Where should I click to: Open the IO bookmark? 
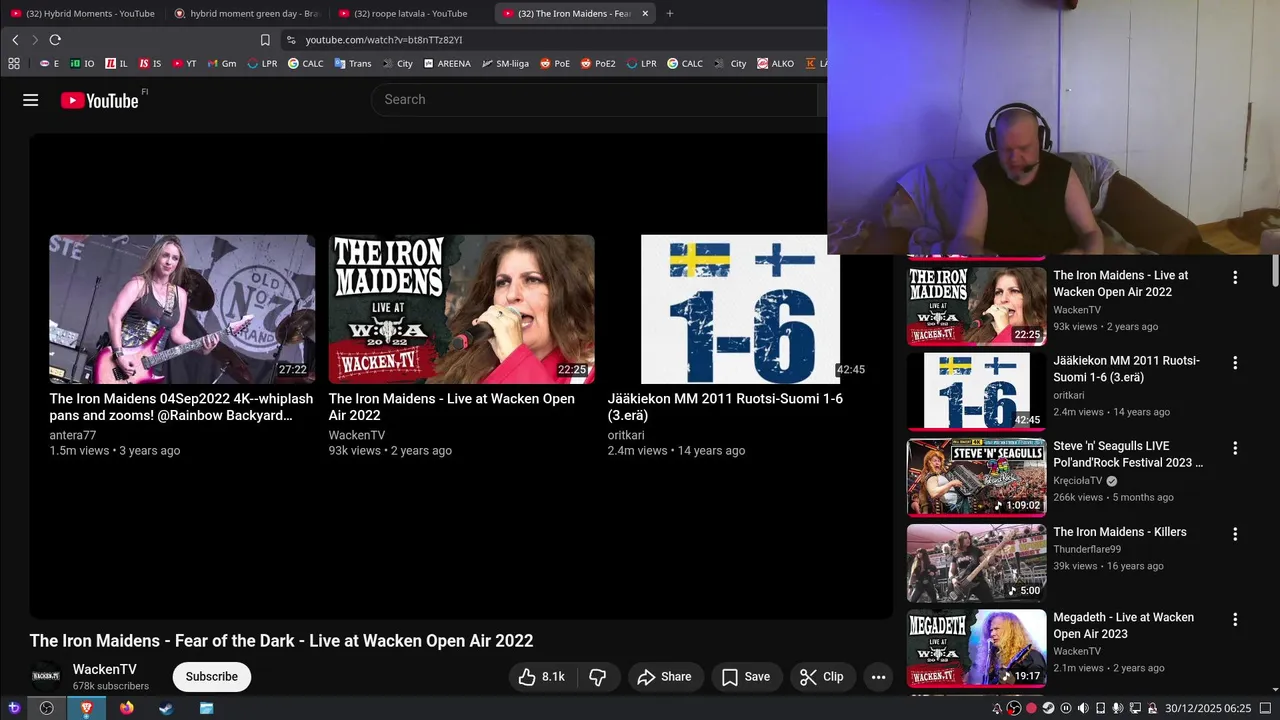click(82, 63)
